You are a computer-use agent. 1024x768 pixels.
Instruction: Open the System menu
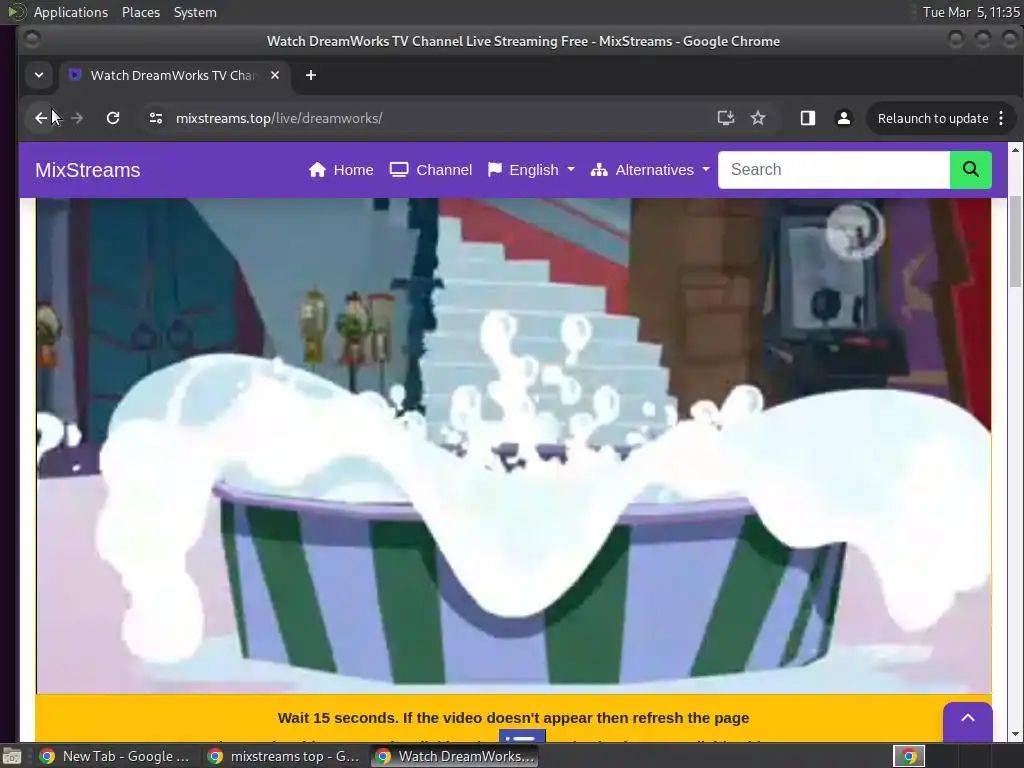195,12
